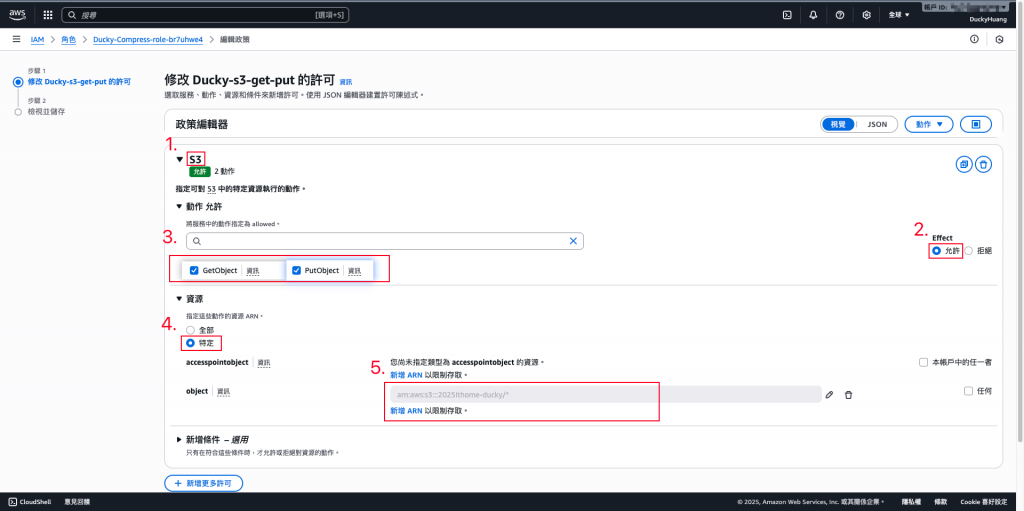Open the 動作 dropdown button
Viewport: 1024px width, 511px height.
pyautogui.click(x=929, y=124)
